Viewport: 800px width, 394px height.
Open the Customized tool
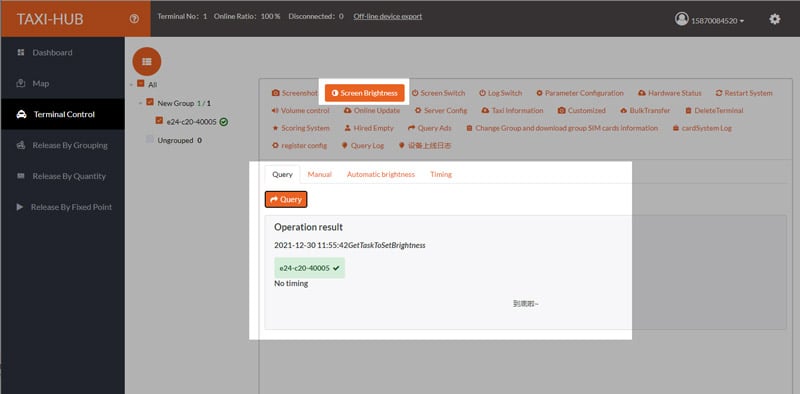click(x=582, y=110)
